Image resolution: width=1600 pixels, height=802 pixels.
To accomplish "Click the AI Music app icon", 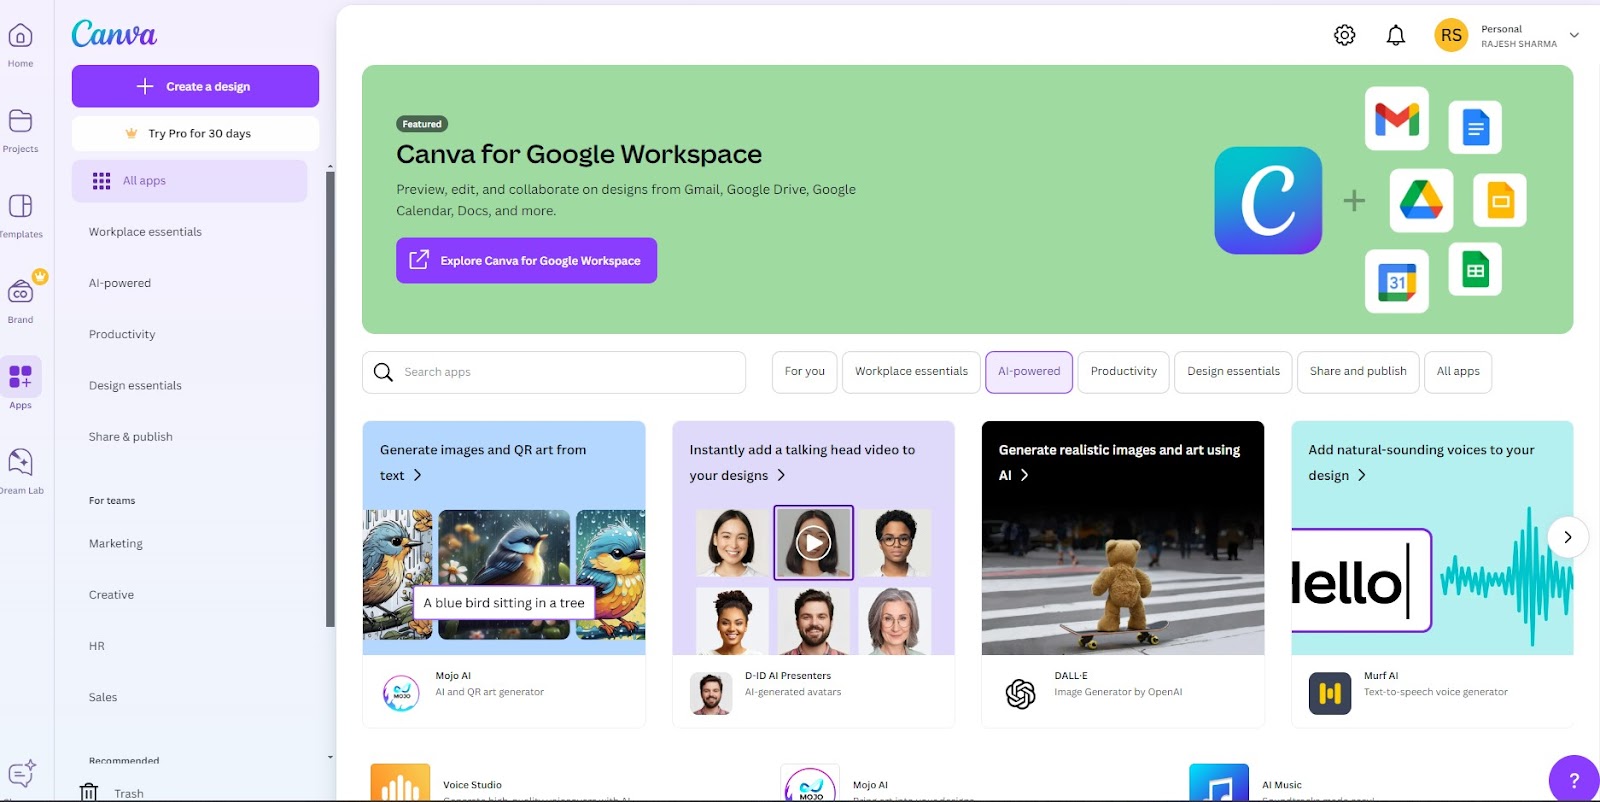I will click(x=1219, y=783).
